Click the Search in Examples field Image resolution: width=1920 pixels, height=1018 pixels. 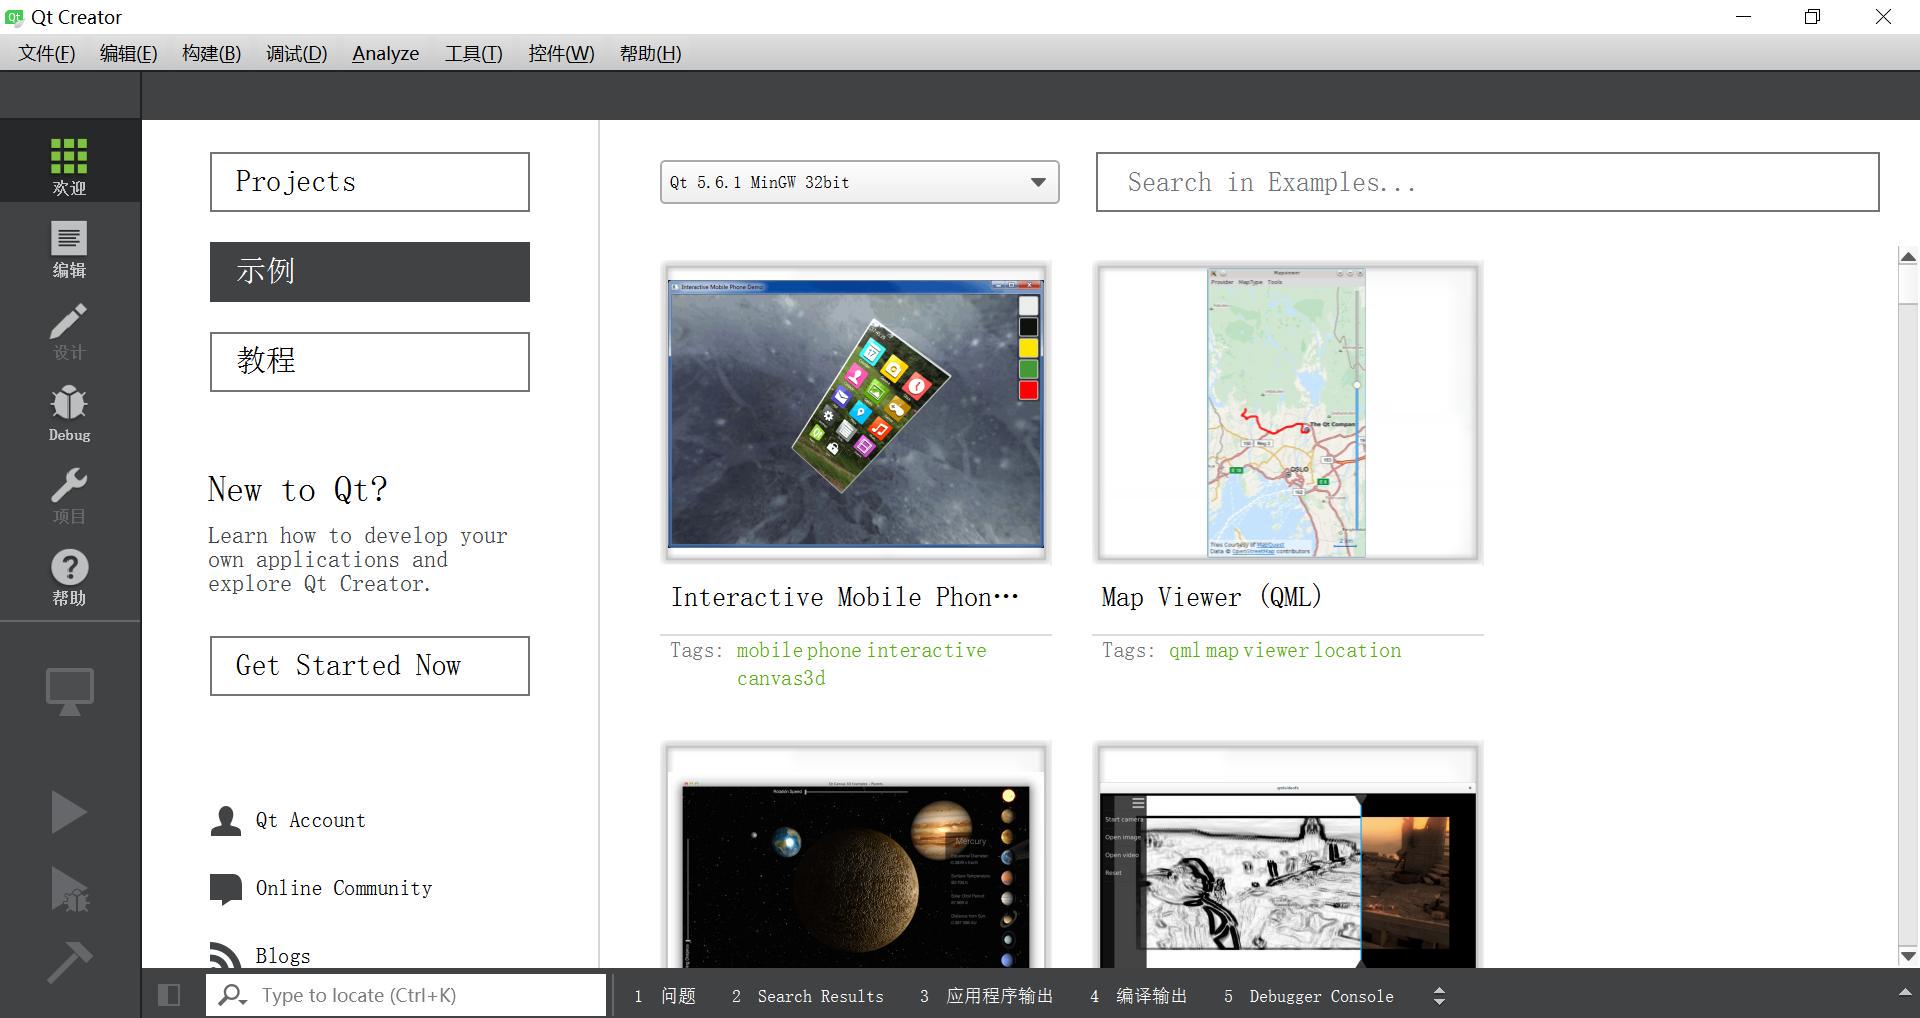click(x=1488, y=182)
